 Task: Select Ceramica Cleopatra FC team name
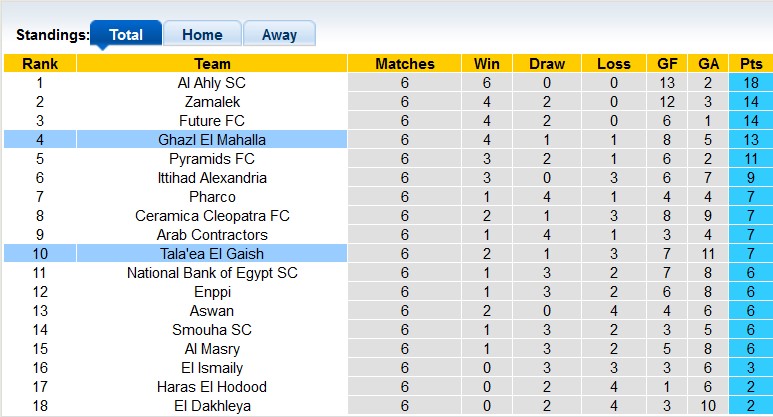[212, 216]
